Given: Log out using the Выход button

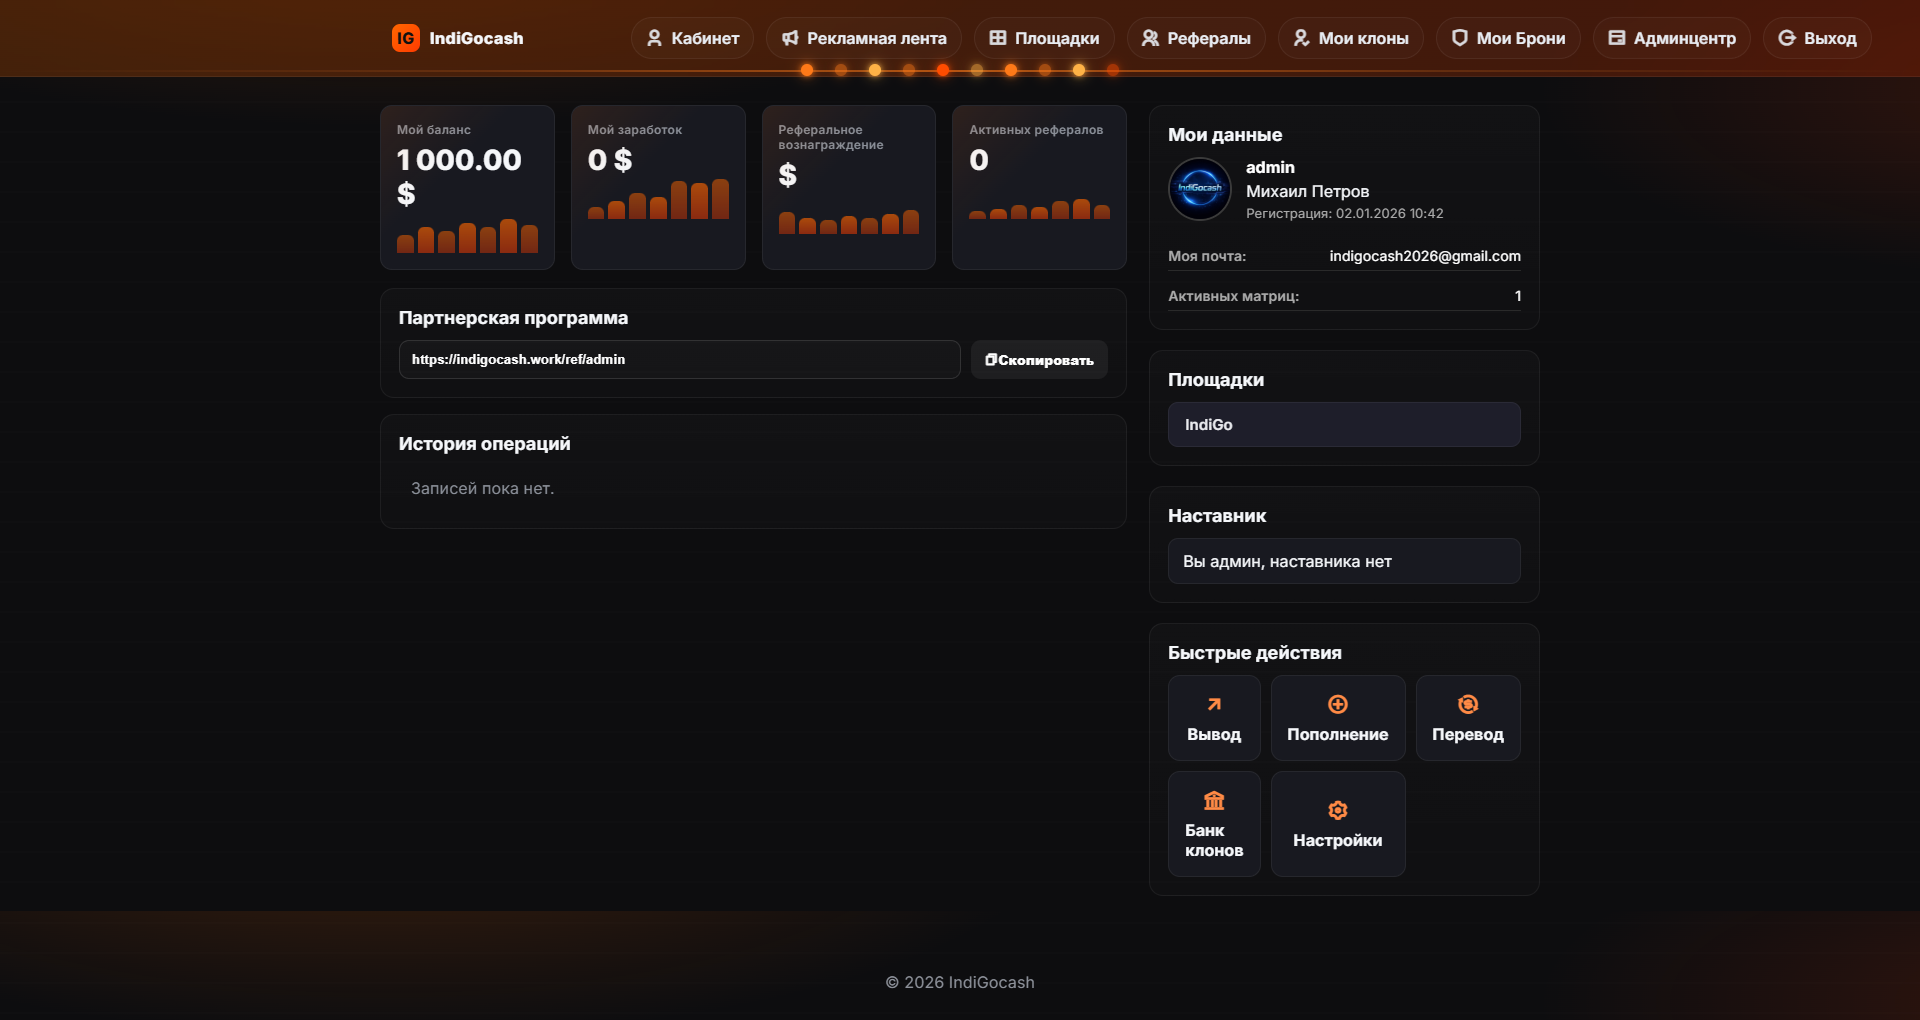Looking at the screenshot, I should click(x=1816, y=38).
